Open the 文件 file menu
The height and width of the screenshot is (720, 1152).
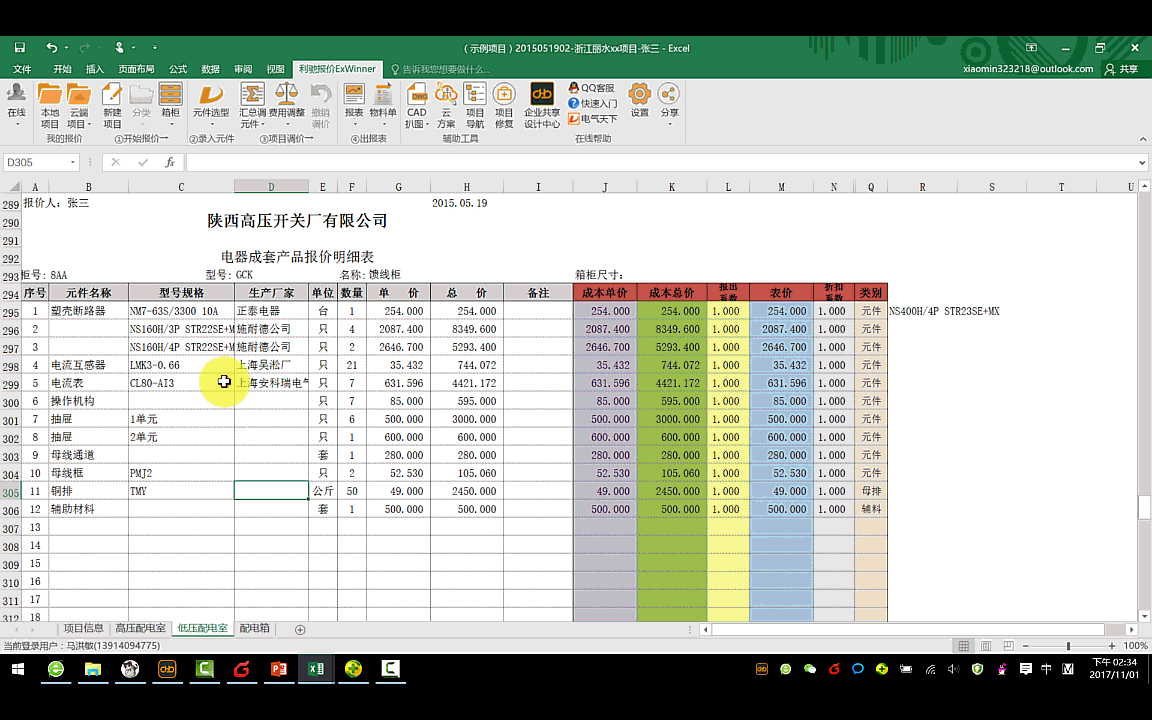tap(22, 69)
